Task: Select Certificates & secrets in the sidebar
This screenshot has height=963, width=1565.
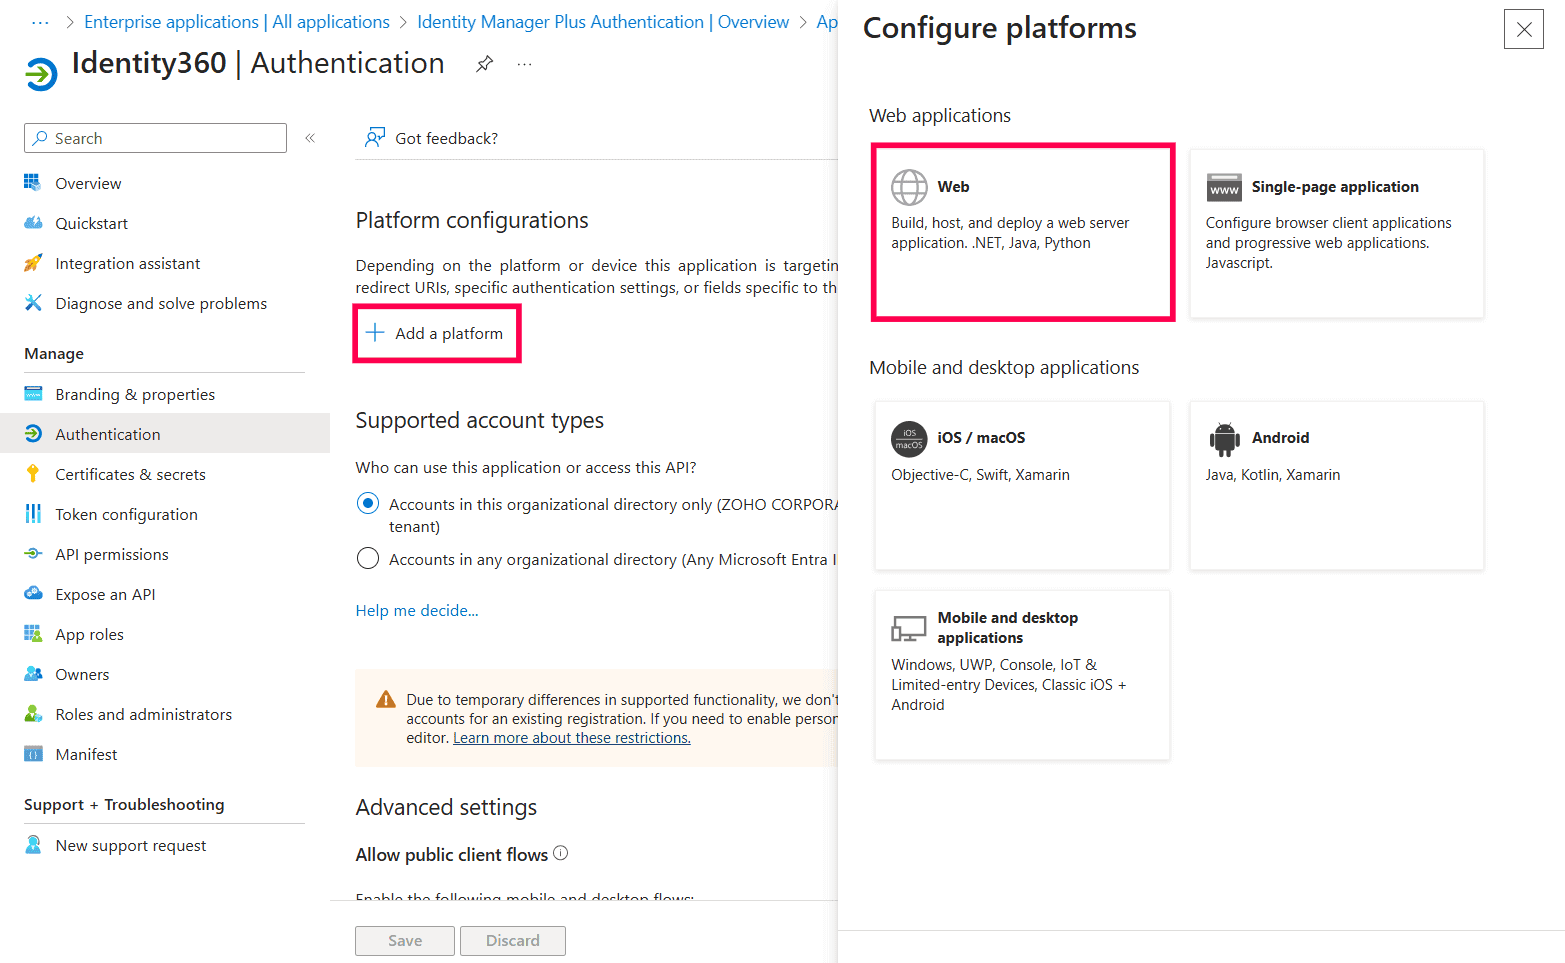Action: 130,473
